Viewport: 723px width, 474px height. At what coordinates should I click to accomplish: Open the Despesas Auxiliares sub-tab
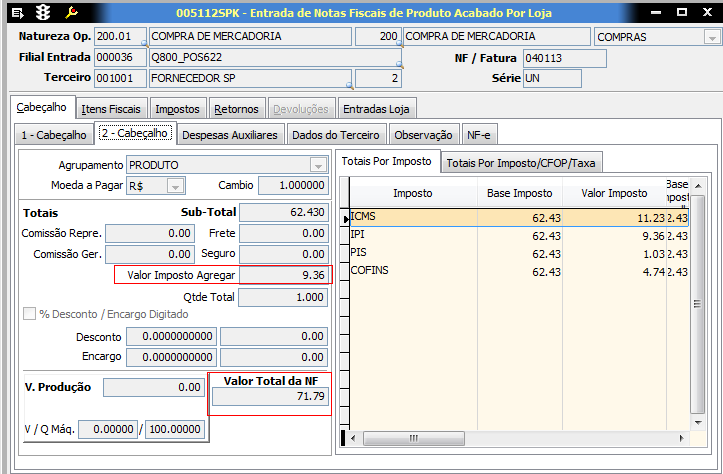tap(230, 135)
